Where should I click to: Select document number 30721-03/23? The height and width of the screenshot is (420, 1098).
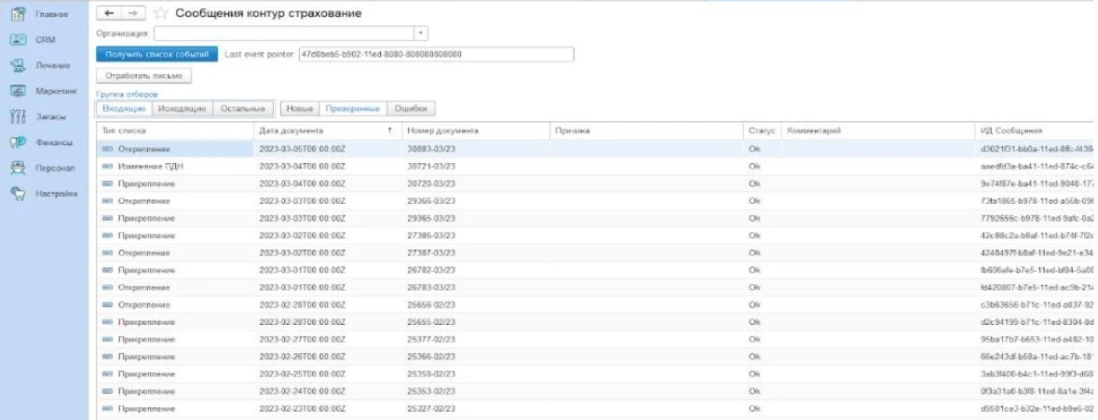[431, 167]
